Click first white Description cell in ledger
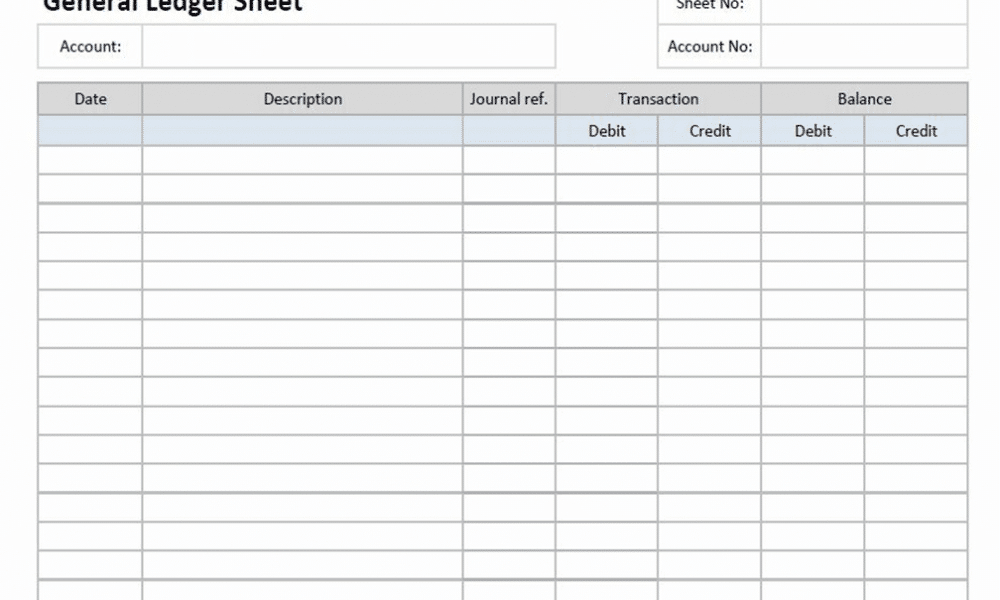 (302, 160)
